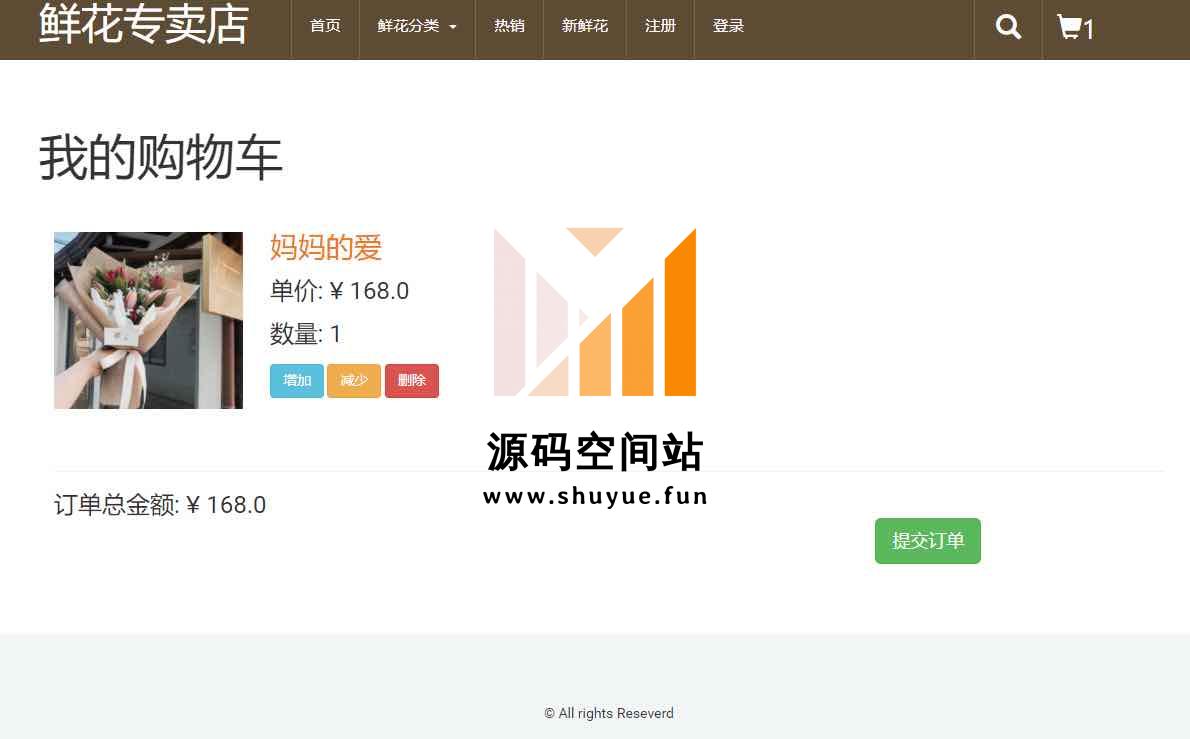The image size is (1190, 739).
Task: Open the 热销 menu item
Action: 509,26
